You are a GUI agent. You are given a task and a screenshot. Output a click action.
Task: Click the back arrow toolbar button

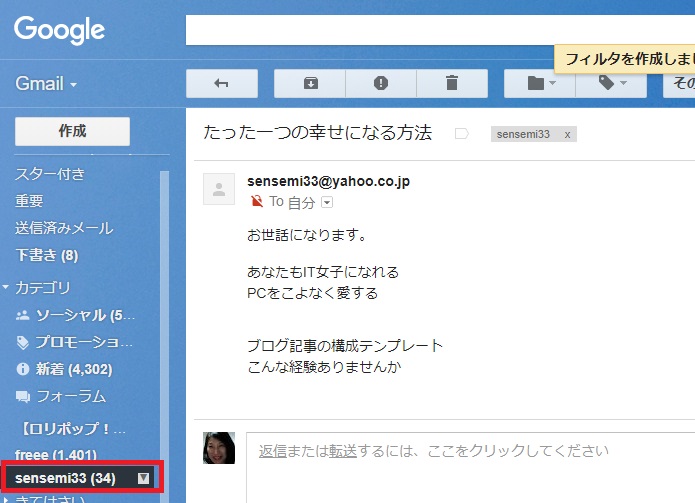(x=222, y=83)
